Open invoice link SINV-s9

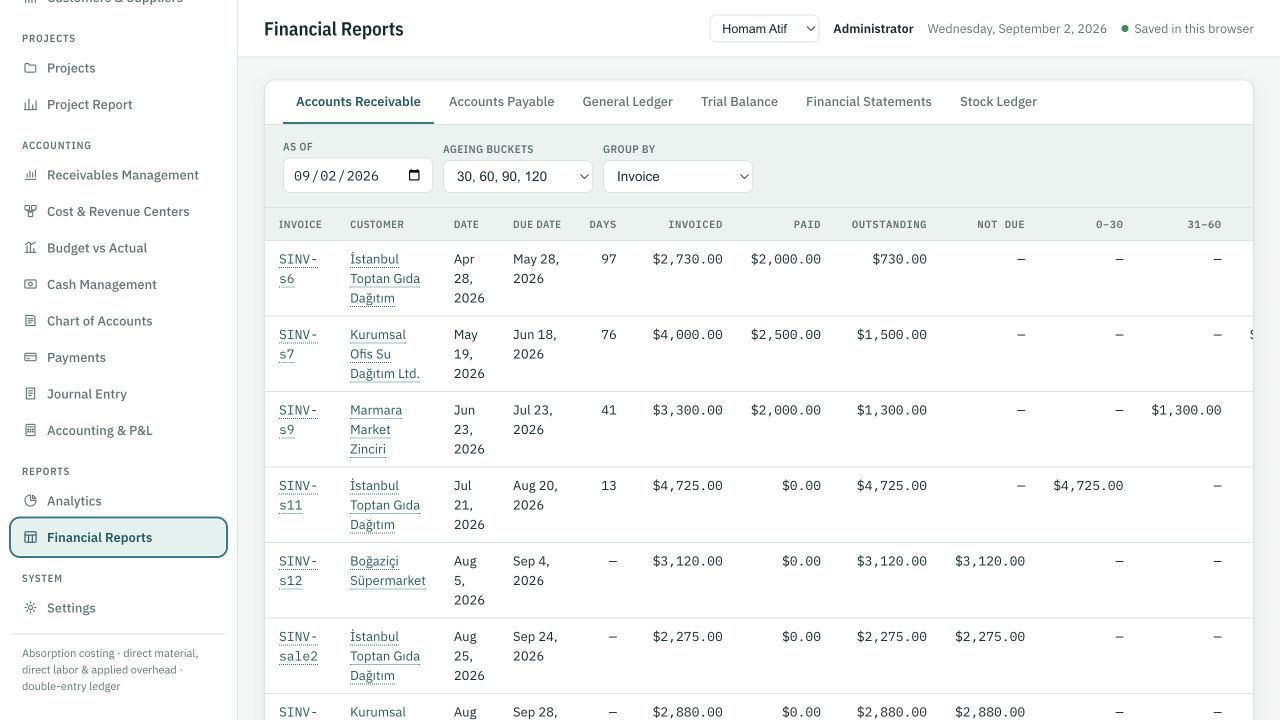pyautogui.click(x=298, y=420)
